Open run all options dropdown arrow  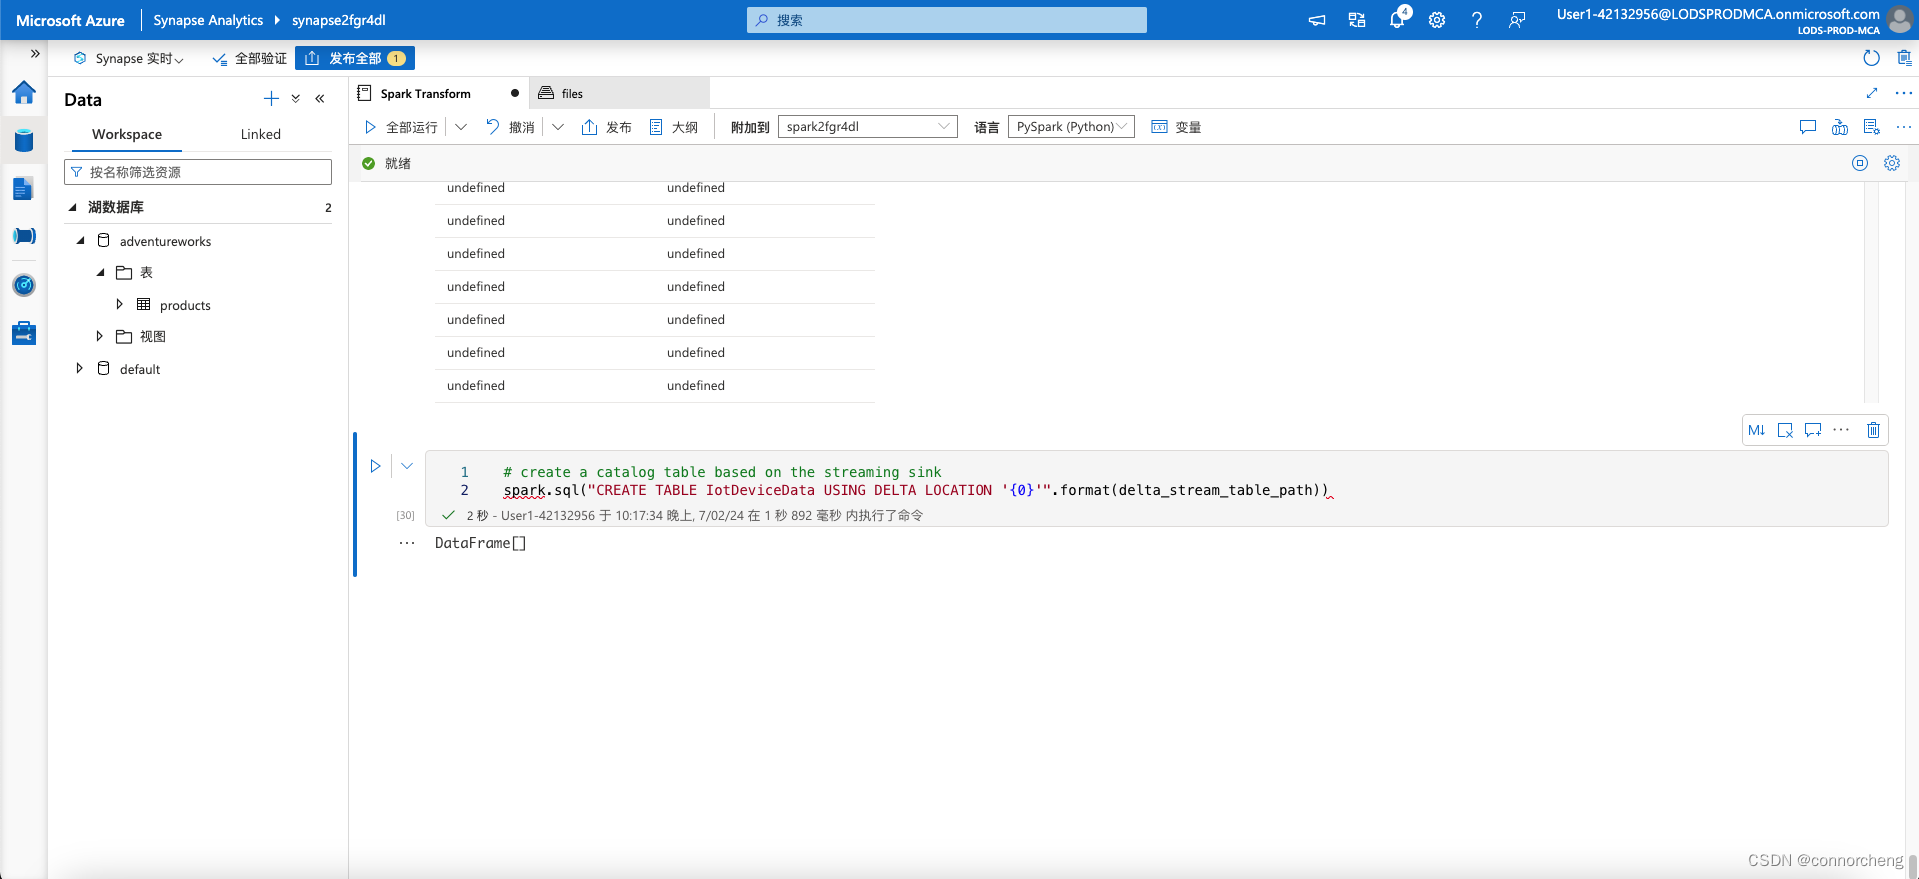(x=461, y=127)
